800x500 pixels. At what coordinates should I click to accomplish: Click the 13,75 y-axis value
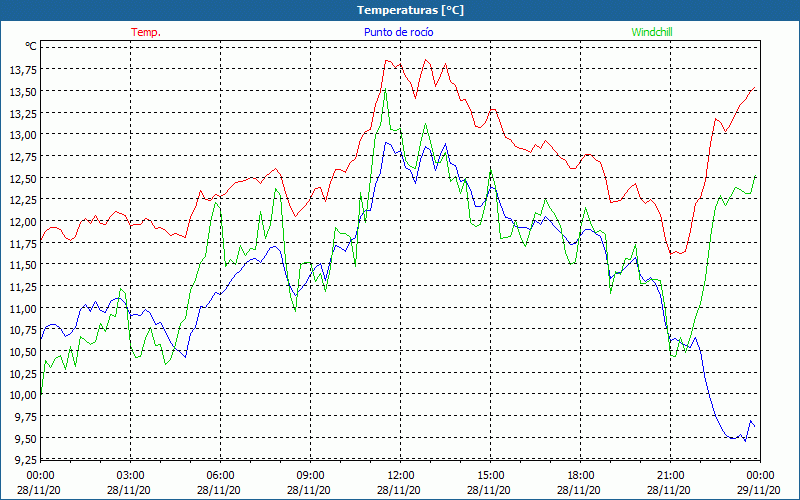23,70
